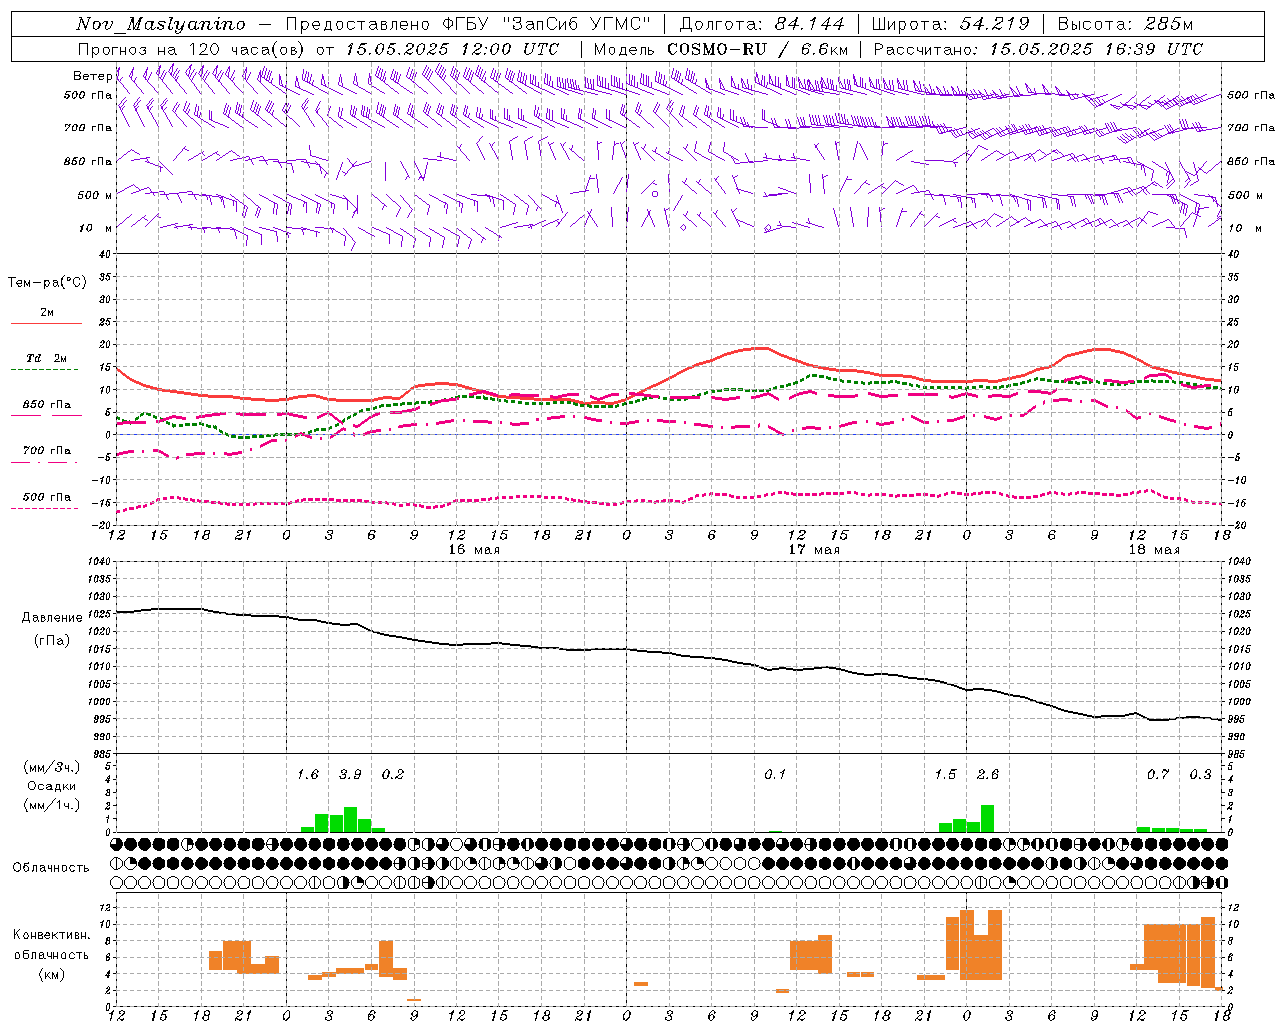Click the precipitation total 0.2

tap(393, 774)
